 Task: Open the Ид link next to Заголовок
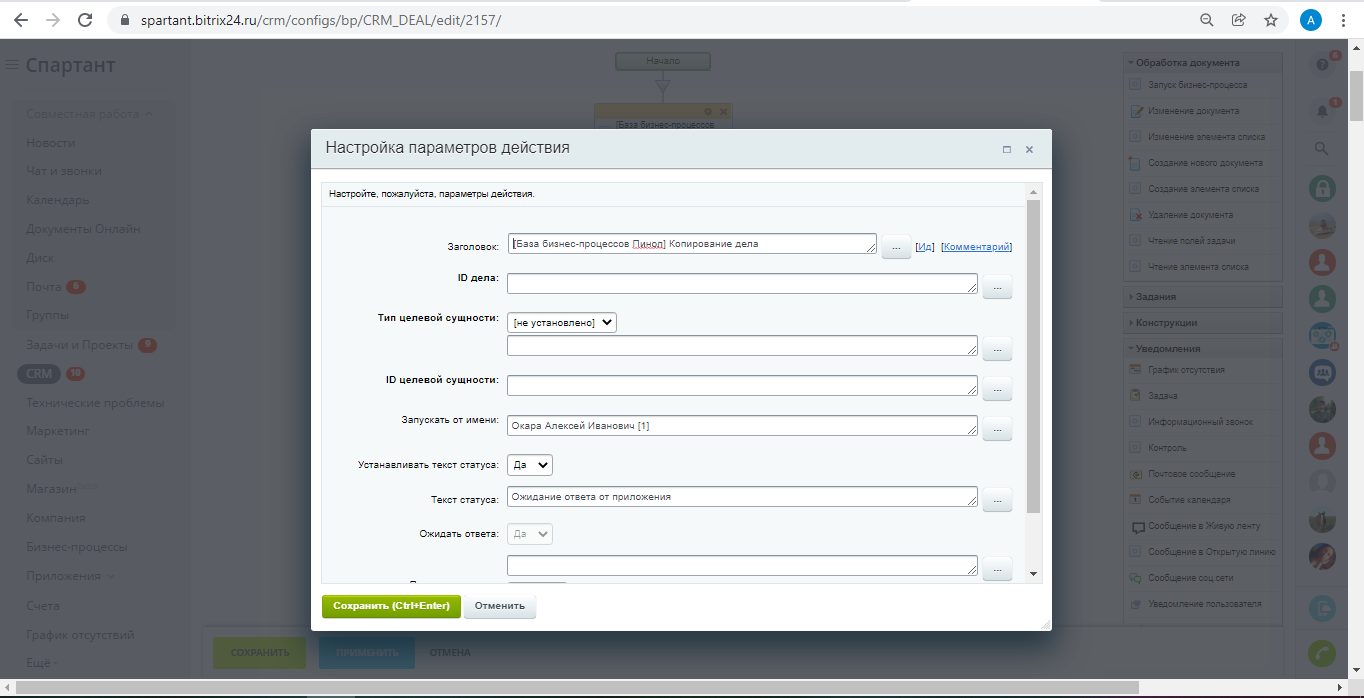tap(926, 247)
